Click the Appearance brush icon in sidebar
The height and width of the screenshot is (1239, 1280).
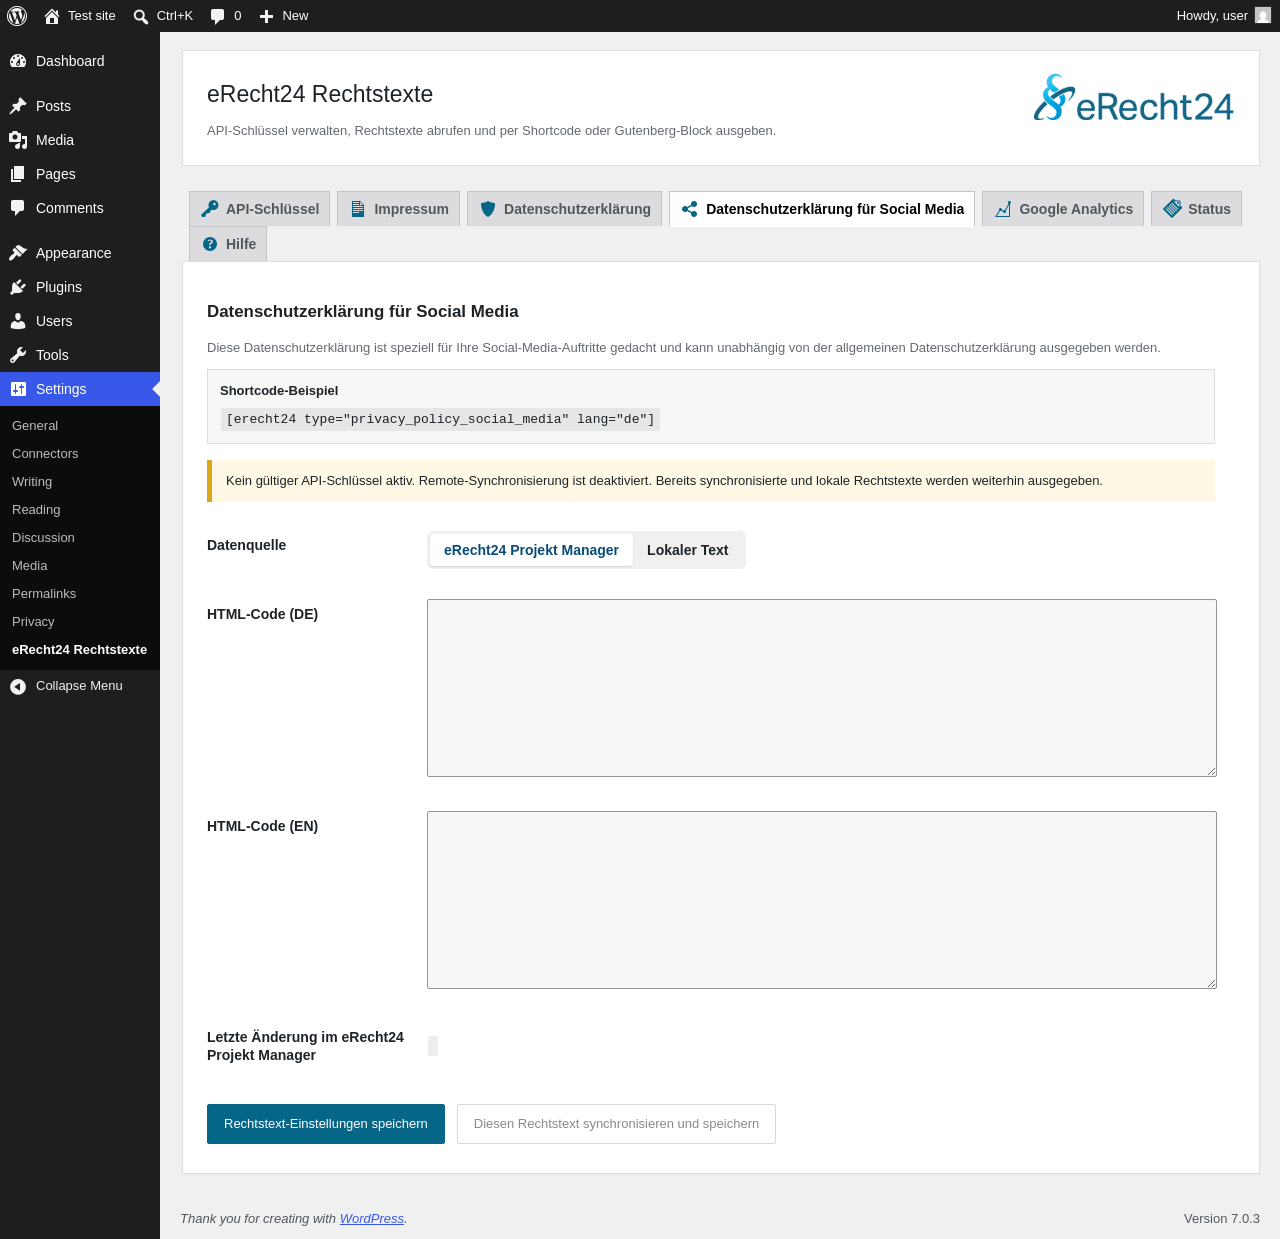(x=18, y=253)
